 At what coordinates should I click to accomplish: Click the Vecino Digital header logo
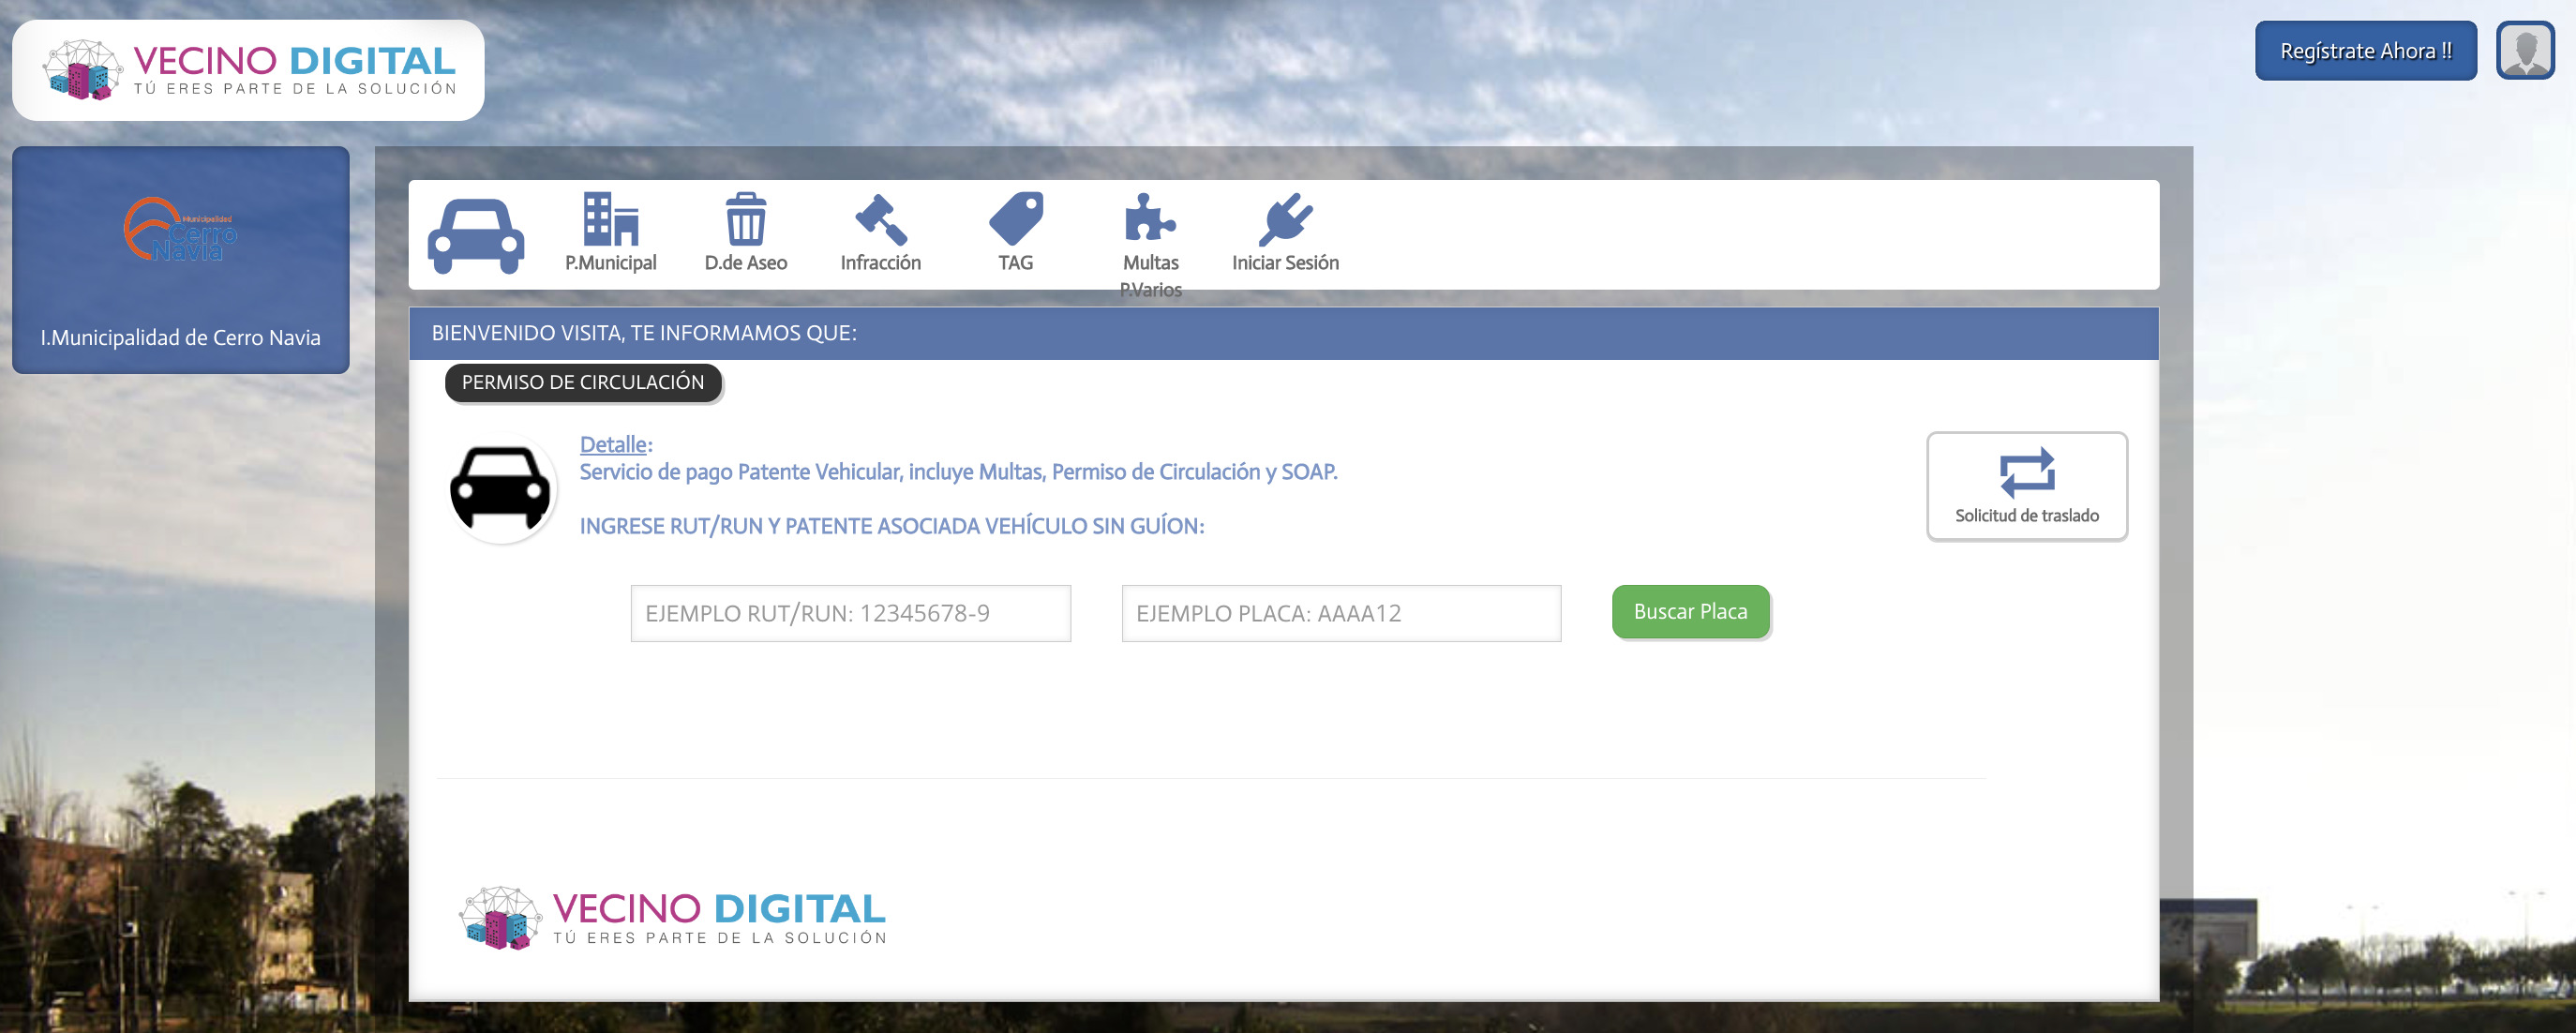coord(248,70)
